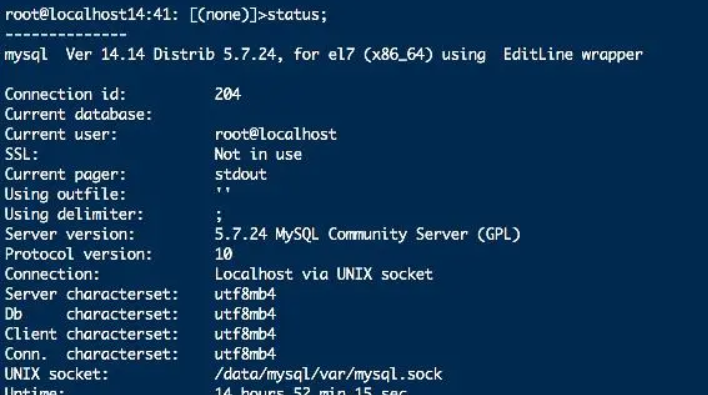708x395 pixels.
Task: Click the Db characterset utf8mb4 value
Action: 245,314
